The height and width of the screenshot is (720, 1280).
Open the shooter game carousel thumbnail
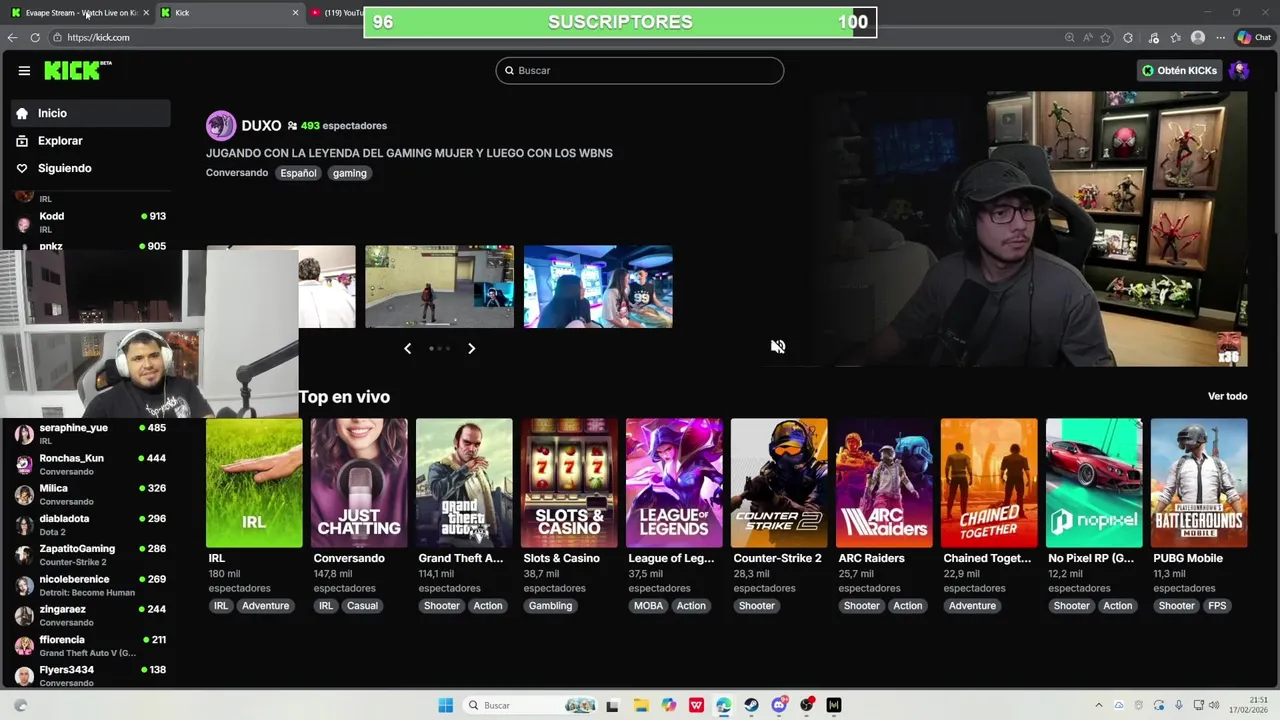coord(439,287)
